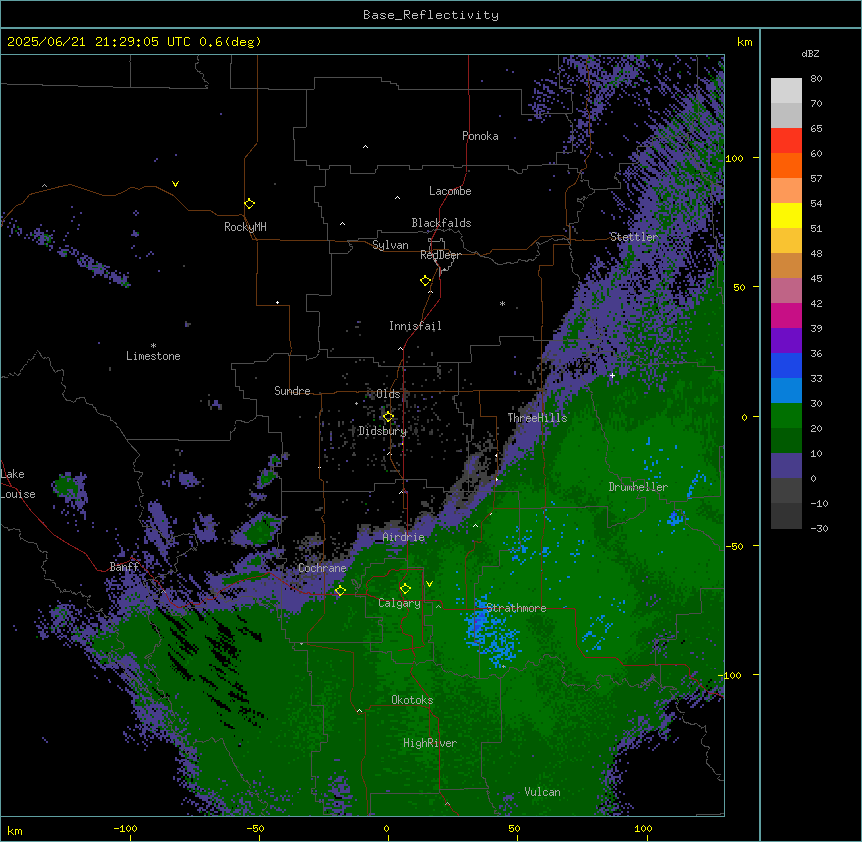Click the -30 value in the dBZ legend
Screen dimensions: 862x842
click(x=819, y=529)
